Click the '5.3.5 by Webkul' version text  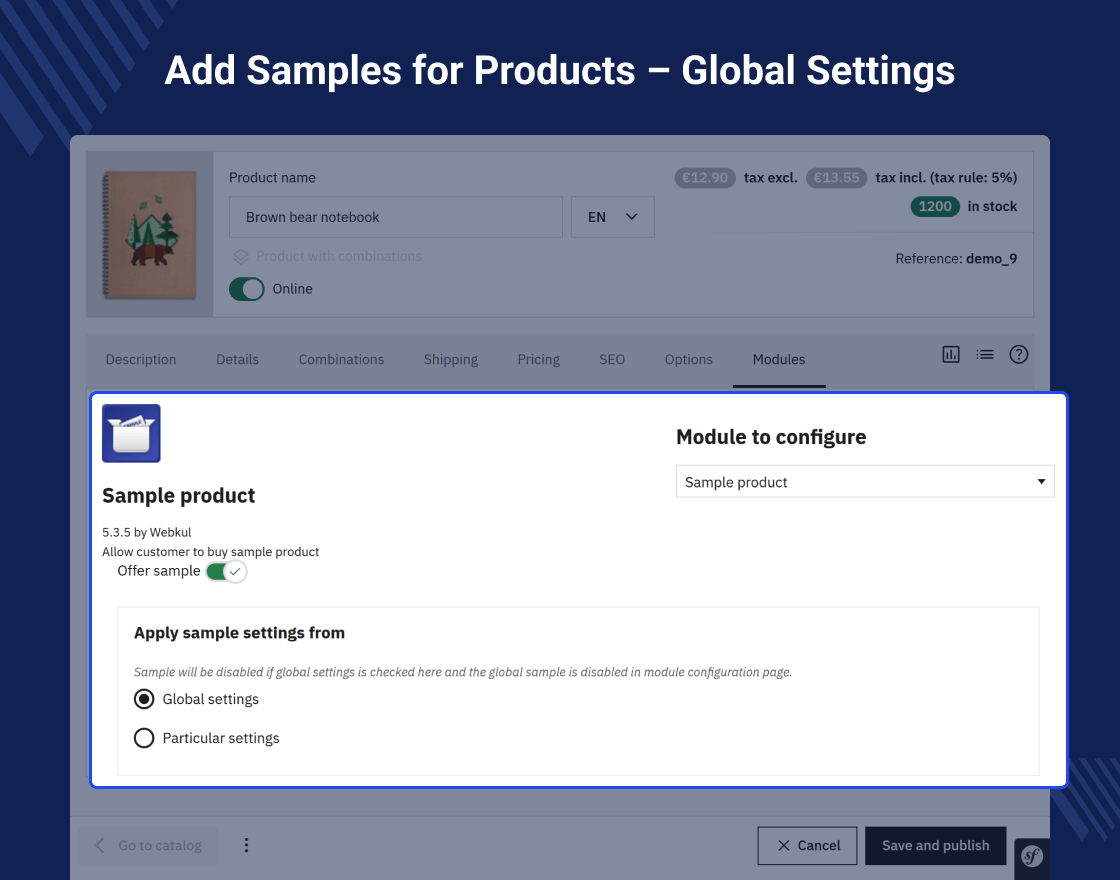coord(146,532)
